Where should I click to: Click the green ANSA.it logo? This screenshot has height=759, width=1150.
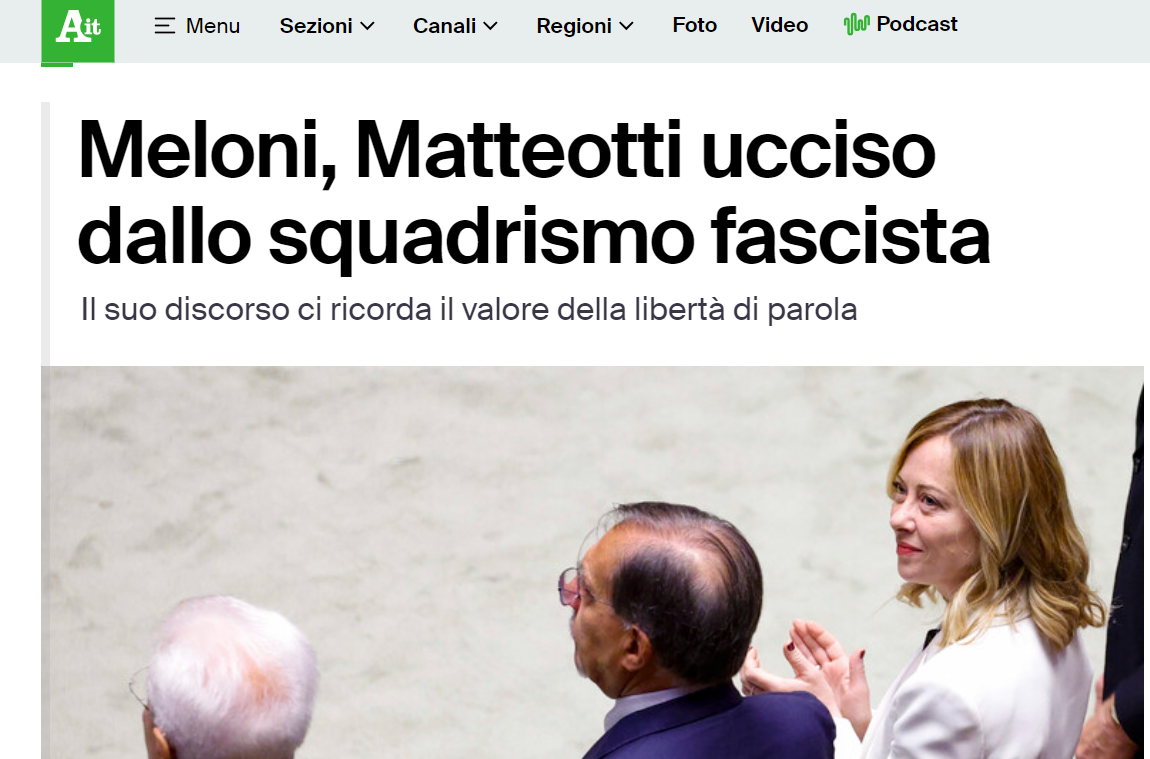(x=78, y=31)
